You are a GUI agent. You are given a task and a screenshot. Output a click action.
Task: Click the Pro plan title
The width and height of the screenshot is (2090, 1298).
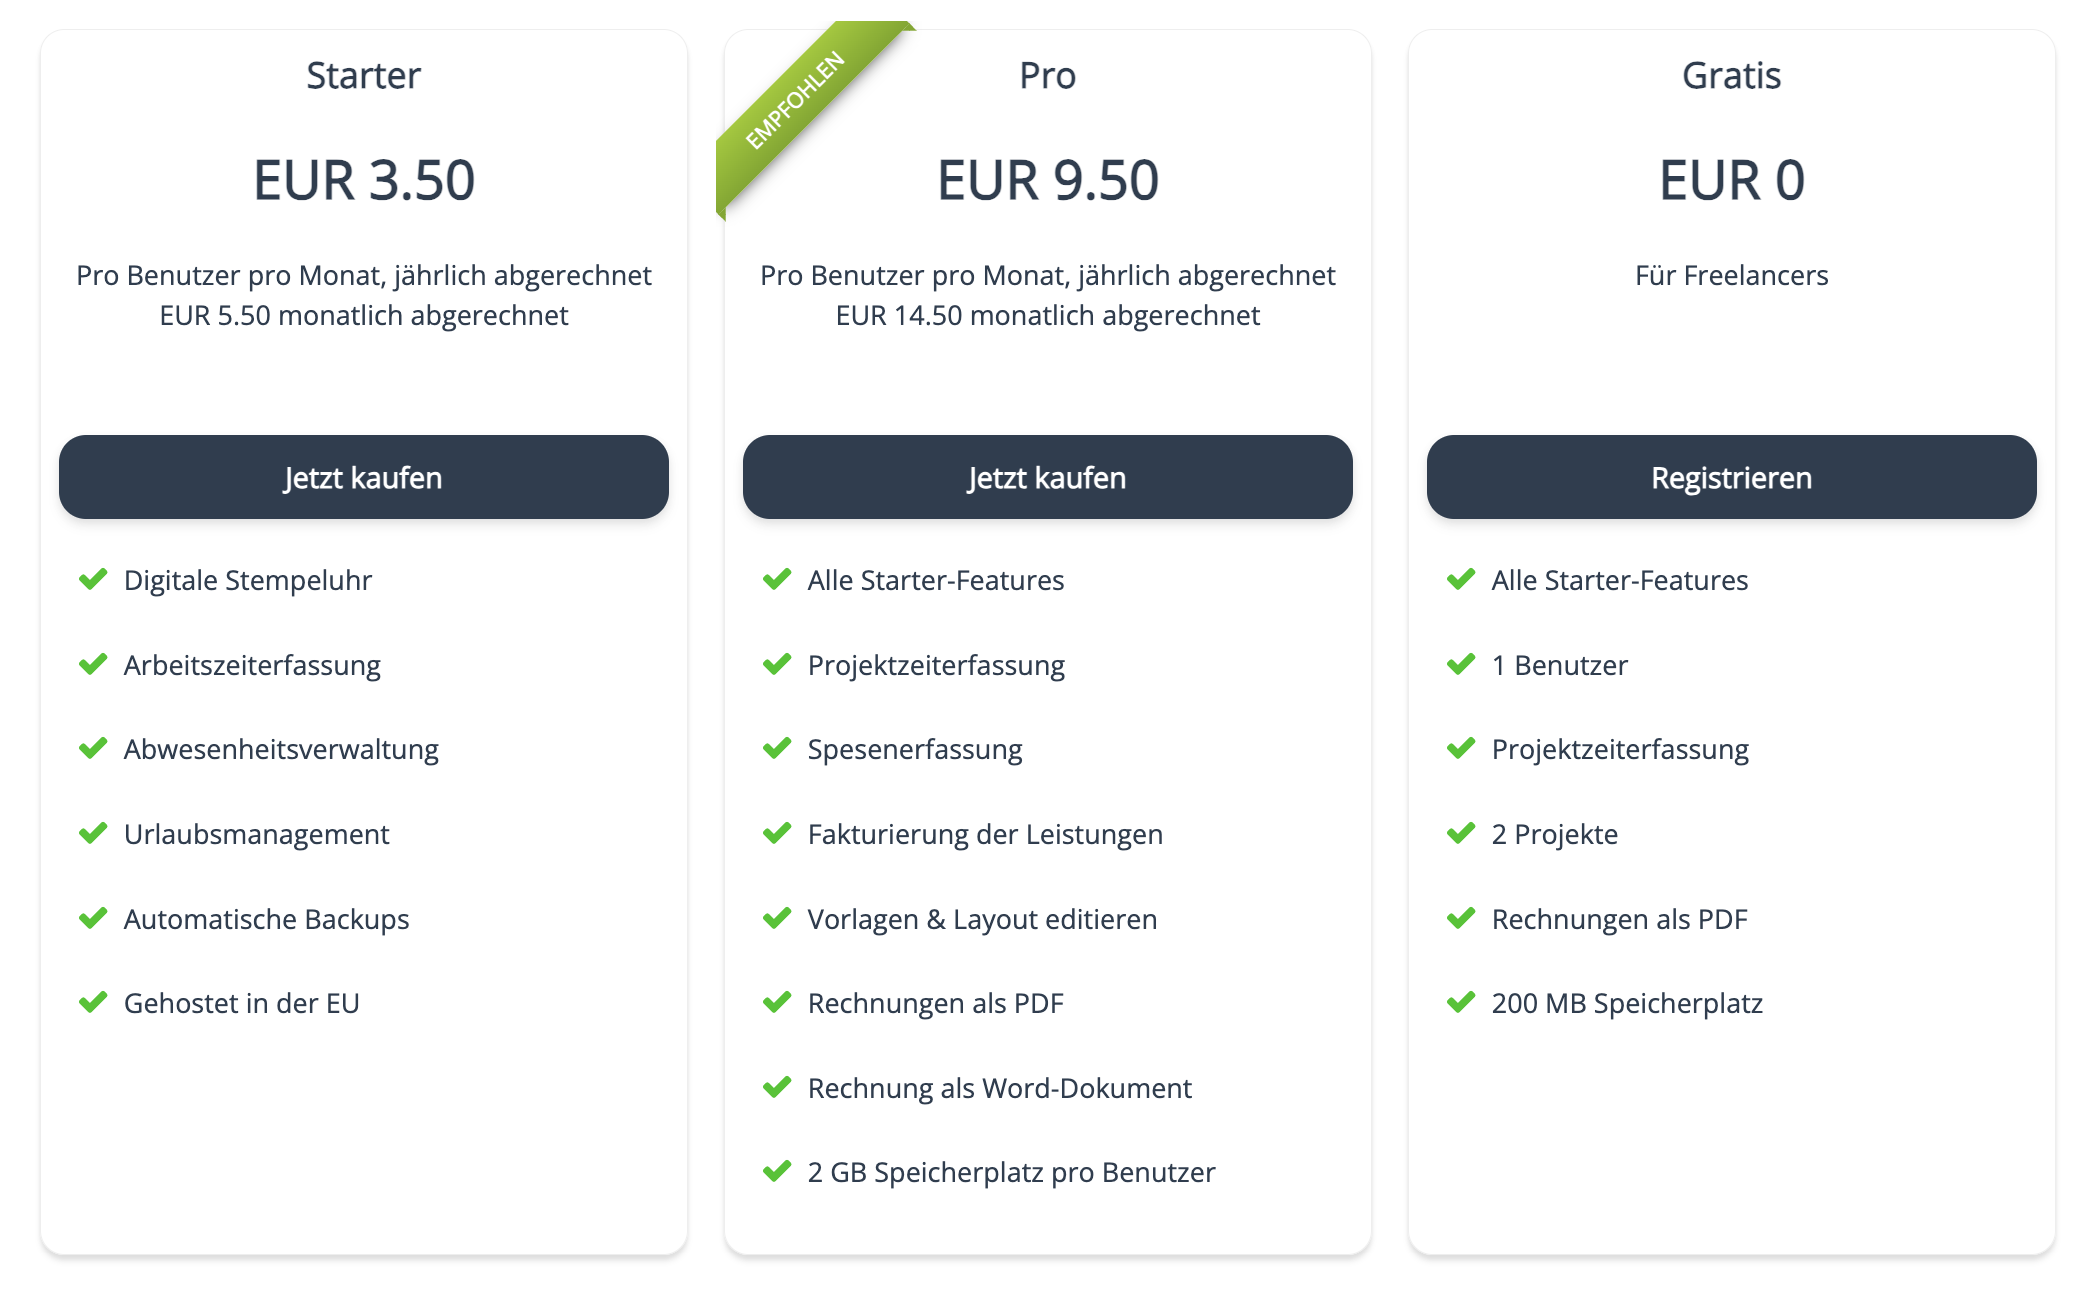coord(1047,75)
